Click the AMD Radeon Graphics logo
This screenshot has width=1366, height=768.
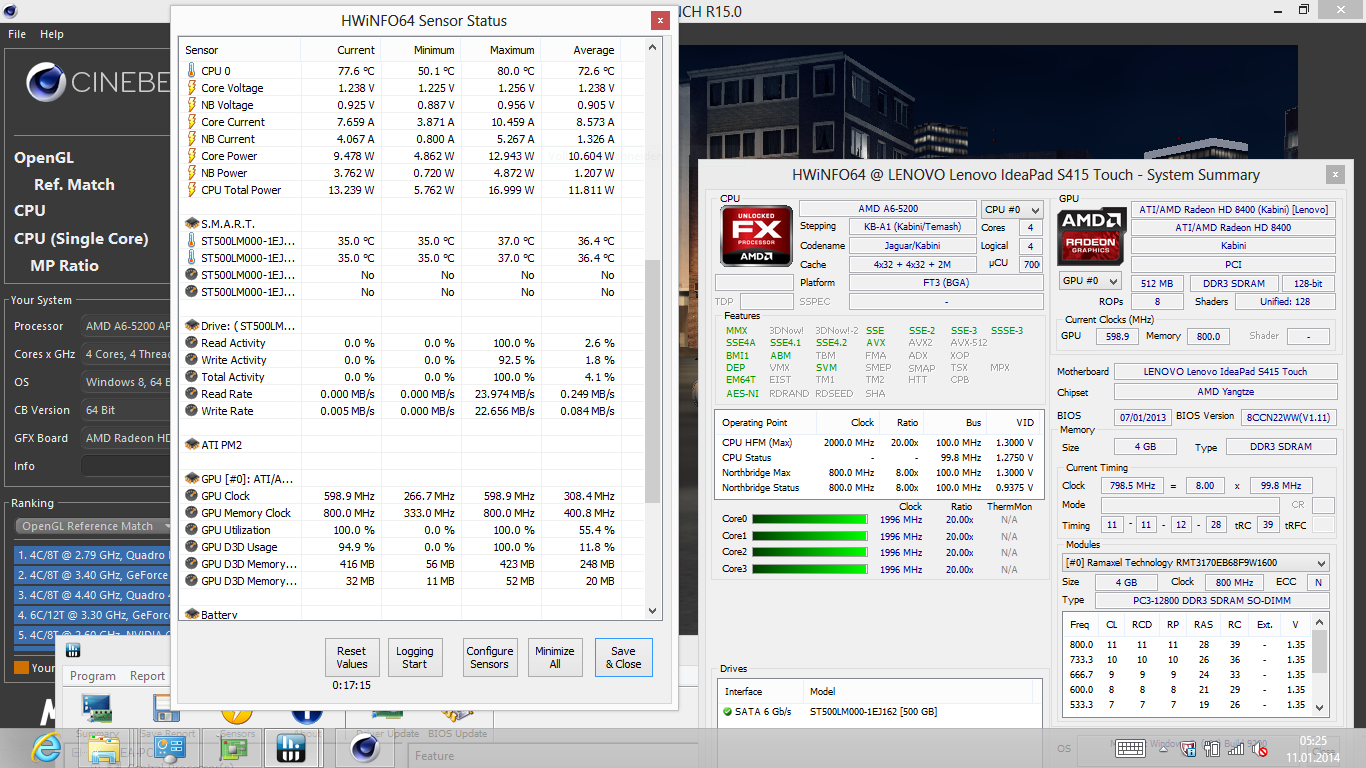point(1091,236)
